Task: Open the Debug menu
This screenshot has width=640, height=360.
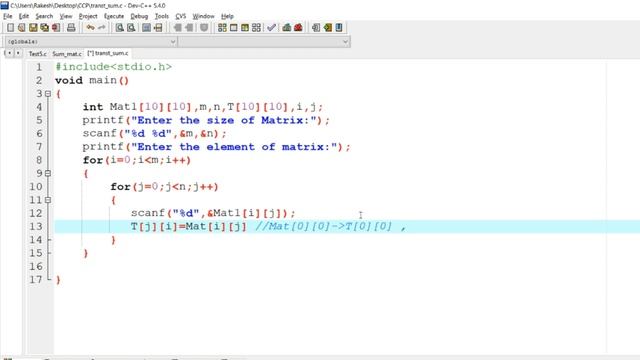Action: point(139,16)
